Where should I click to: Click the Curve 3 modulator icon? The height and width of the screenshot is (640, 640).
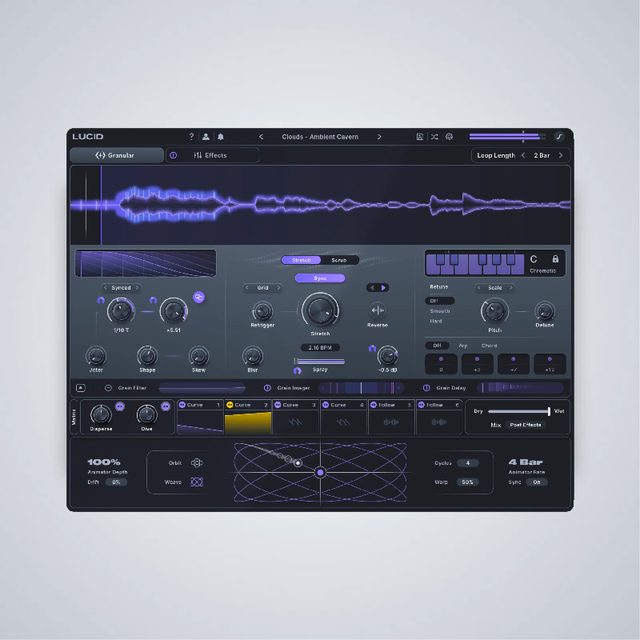(x=278, y=405)
